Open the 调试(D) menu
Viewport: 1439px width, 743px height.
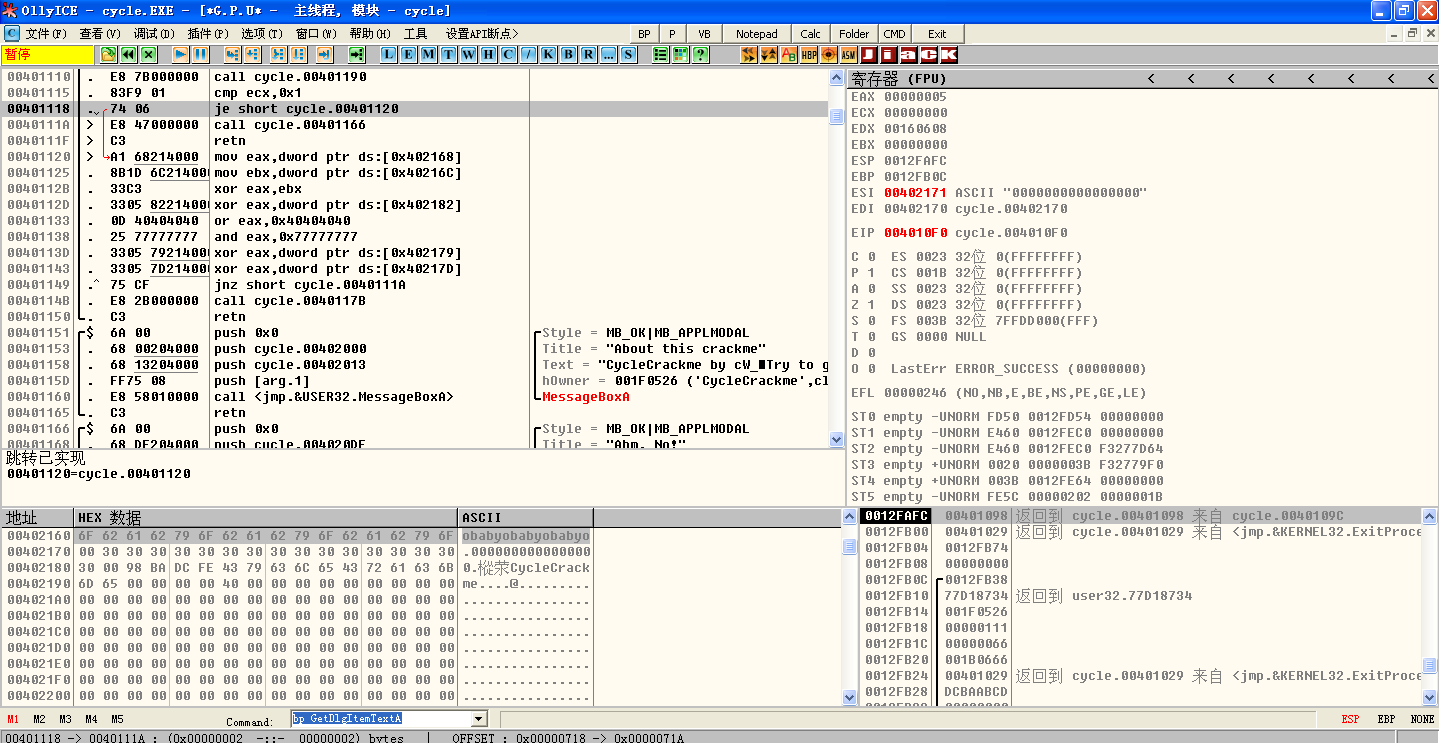154,34
